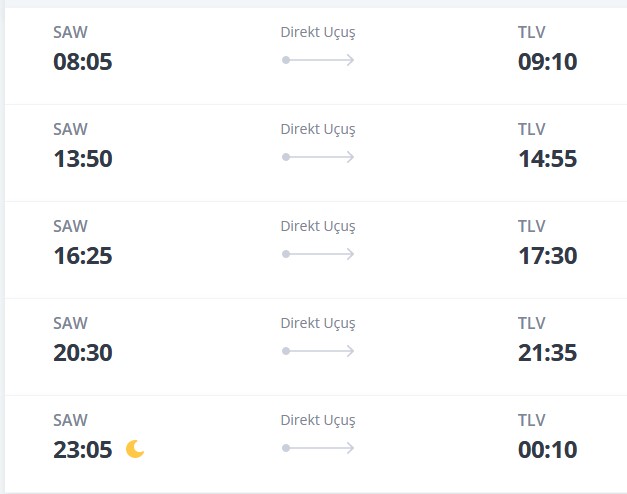Select the 16:25 departure time
This screenshot has width=627, height=494.
(83, 256)
